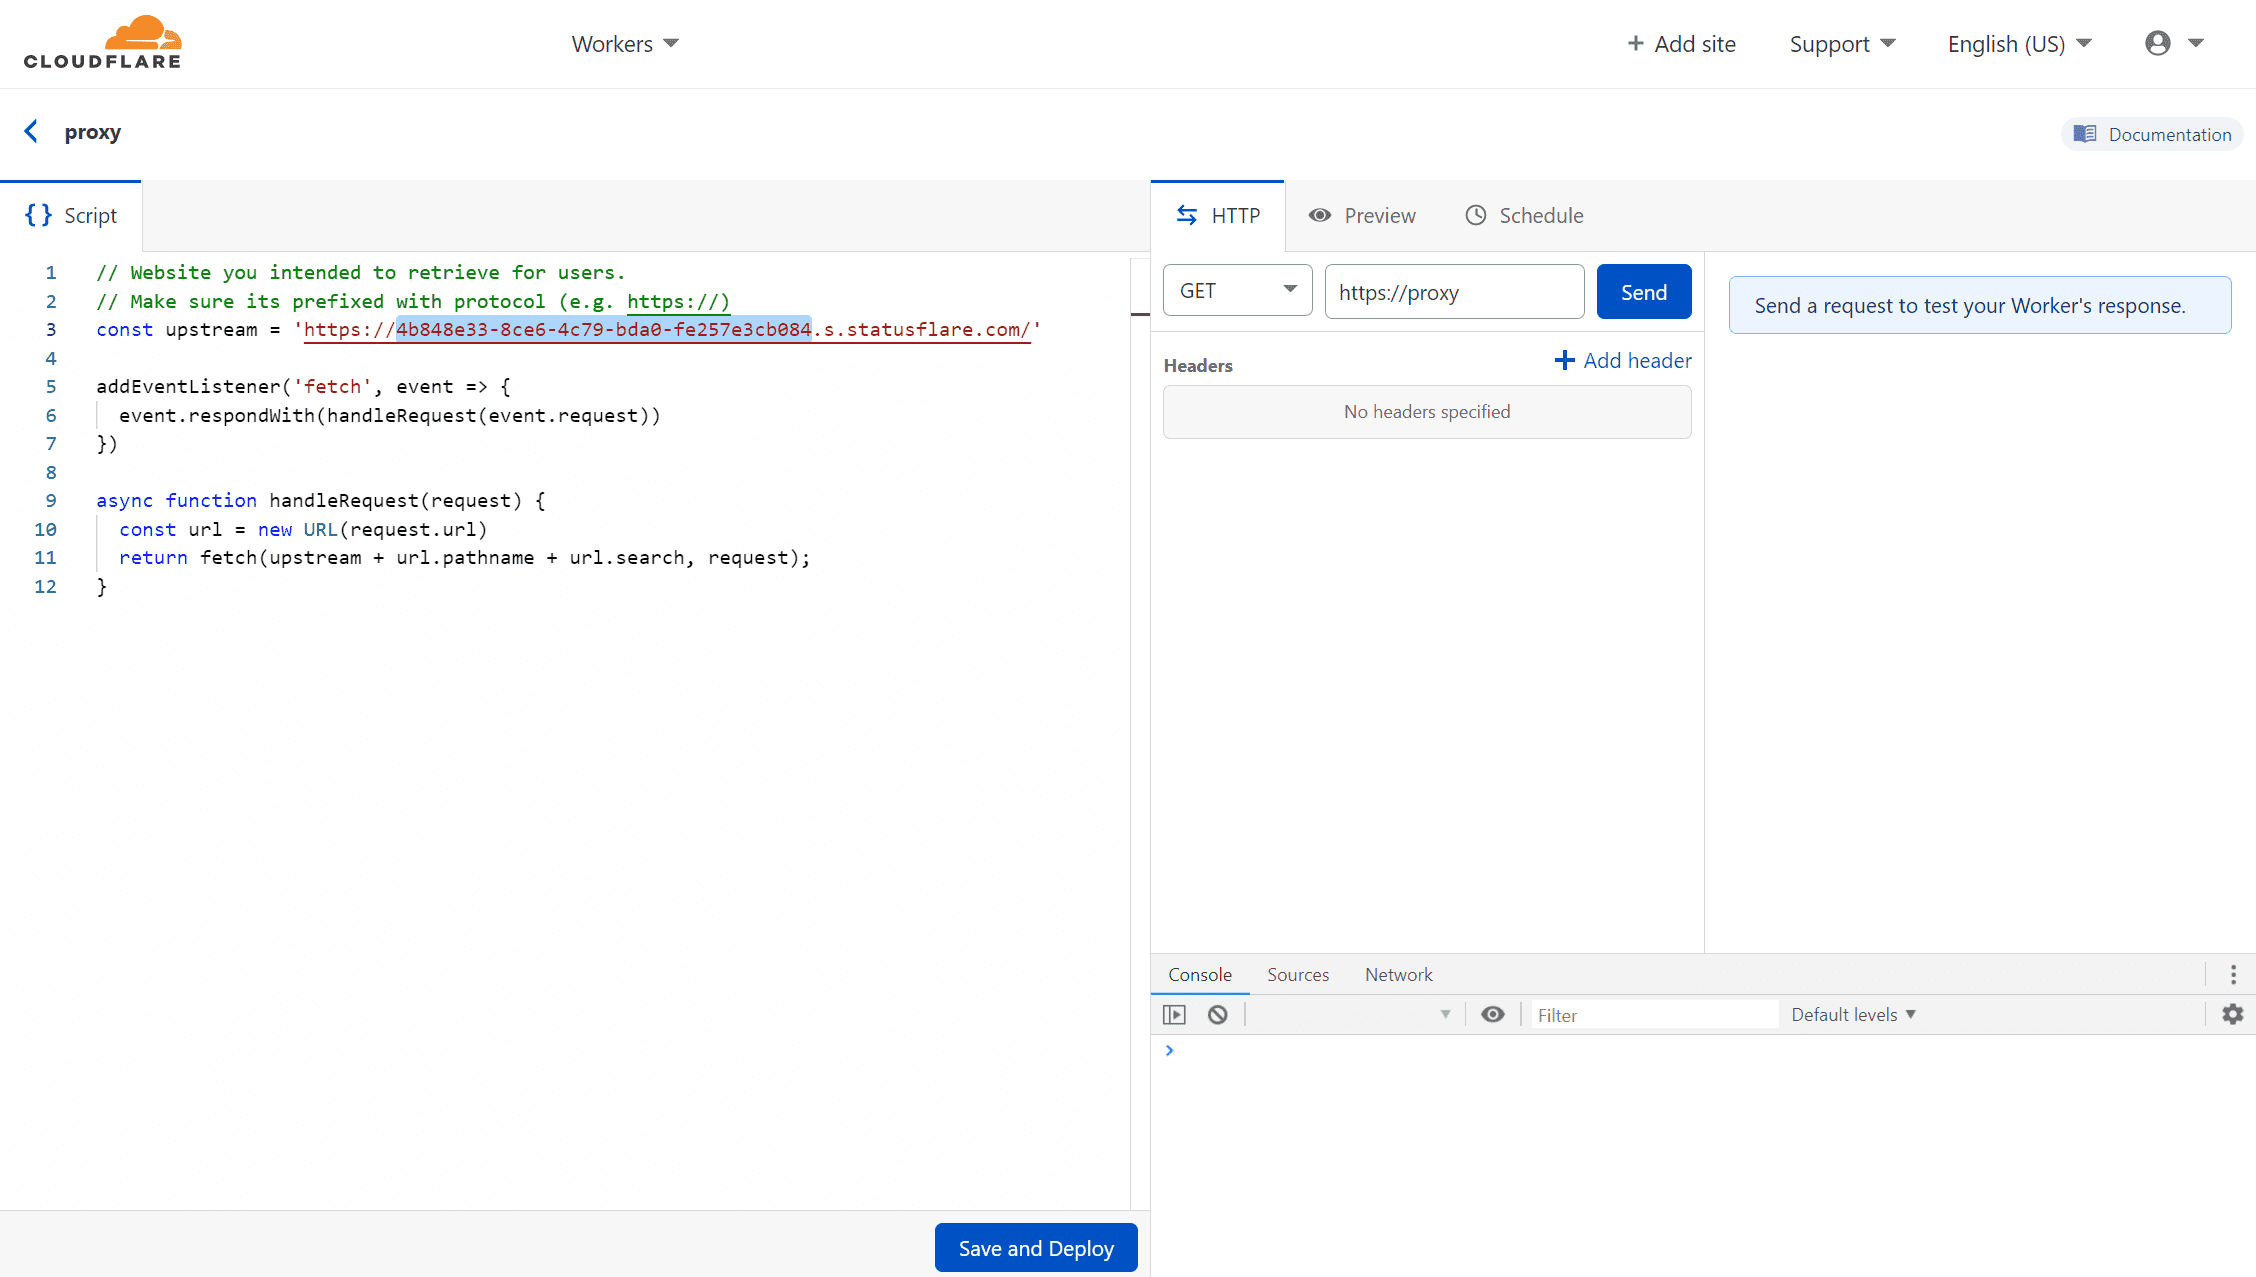Expand the English (US) language selector
The image size is (2256, 1277).
click(2019, 44)
